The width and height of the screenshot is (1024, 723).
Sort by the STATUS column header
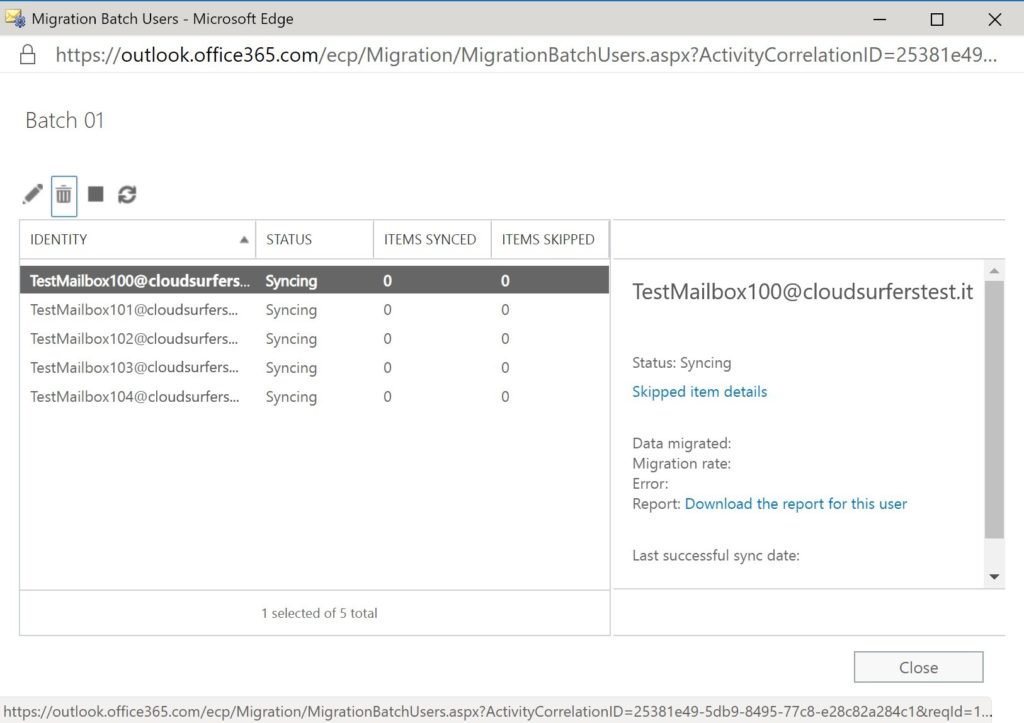tap(314, 240)
